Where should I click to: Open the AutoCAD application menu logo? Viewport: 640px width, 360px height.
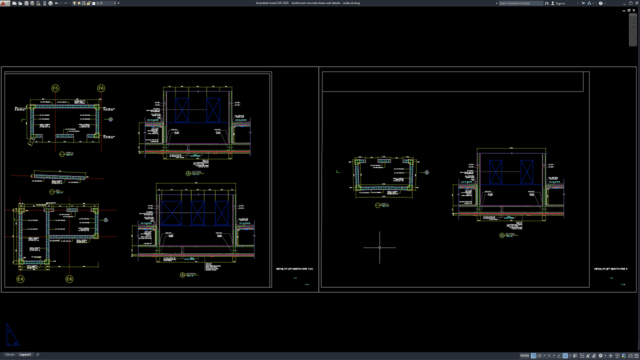(4, 3)
